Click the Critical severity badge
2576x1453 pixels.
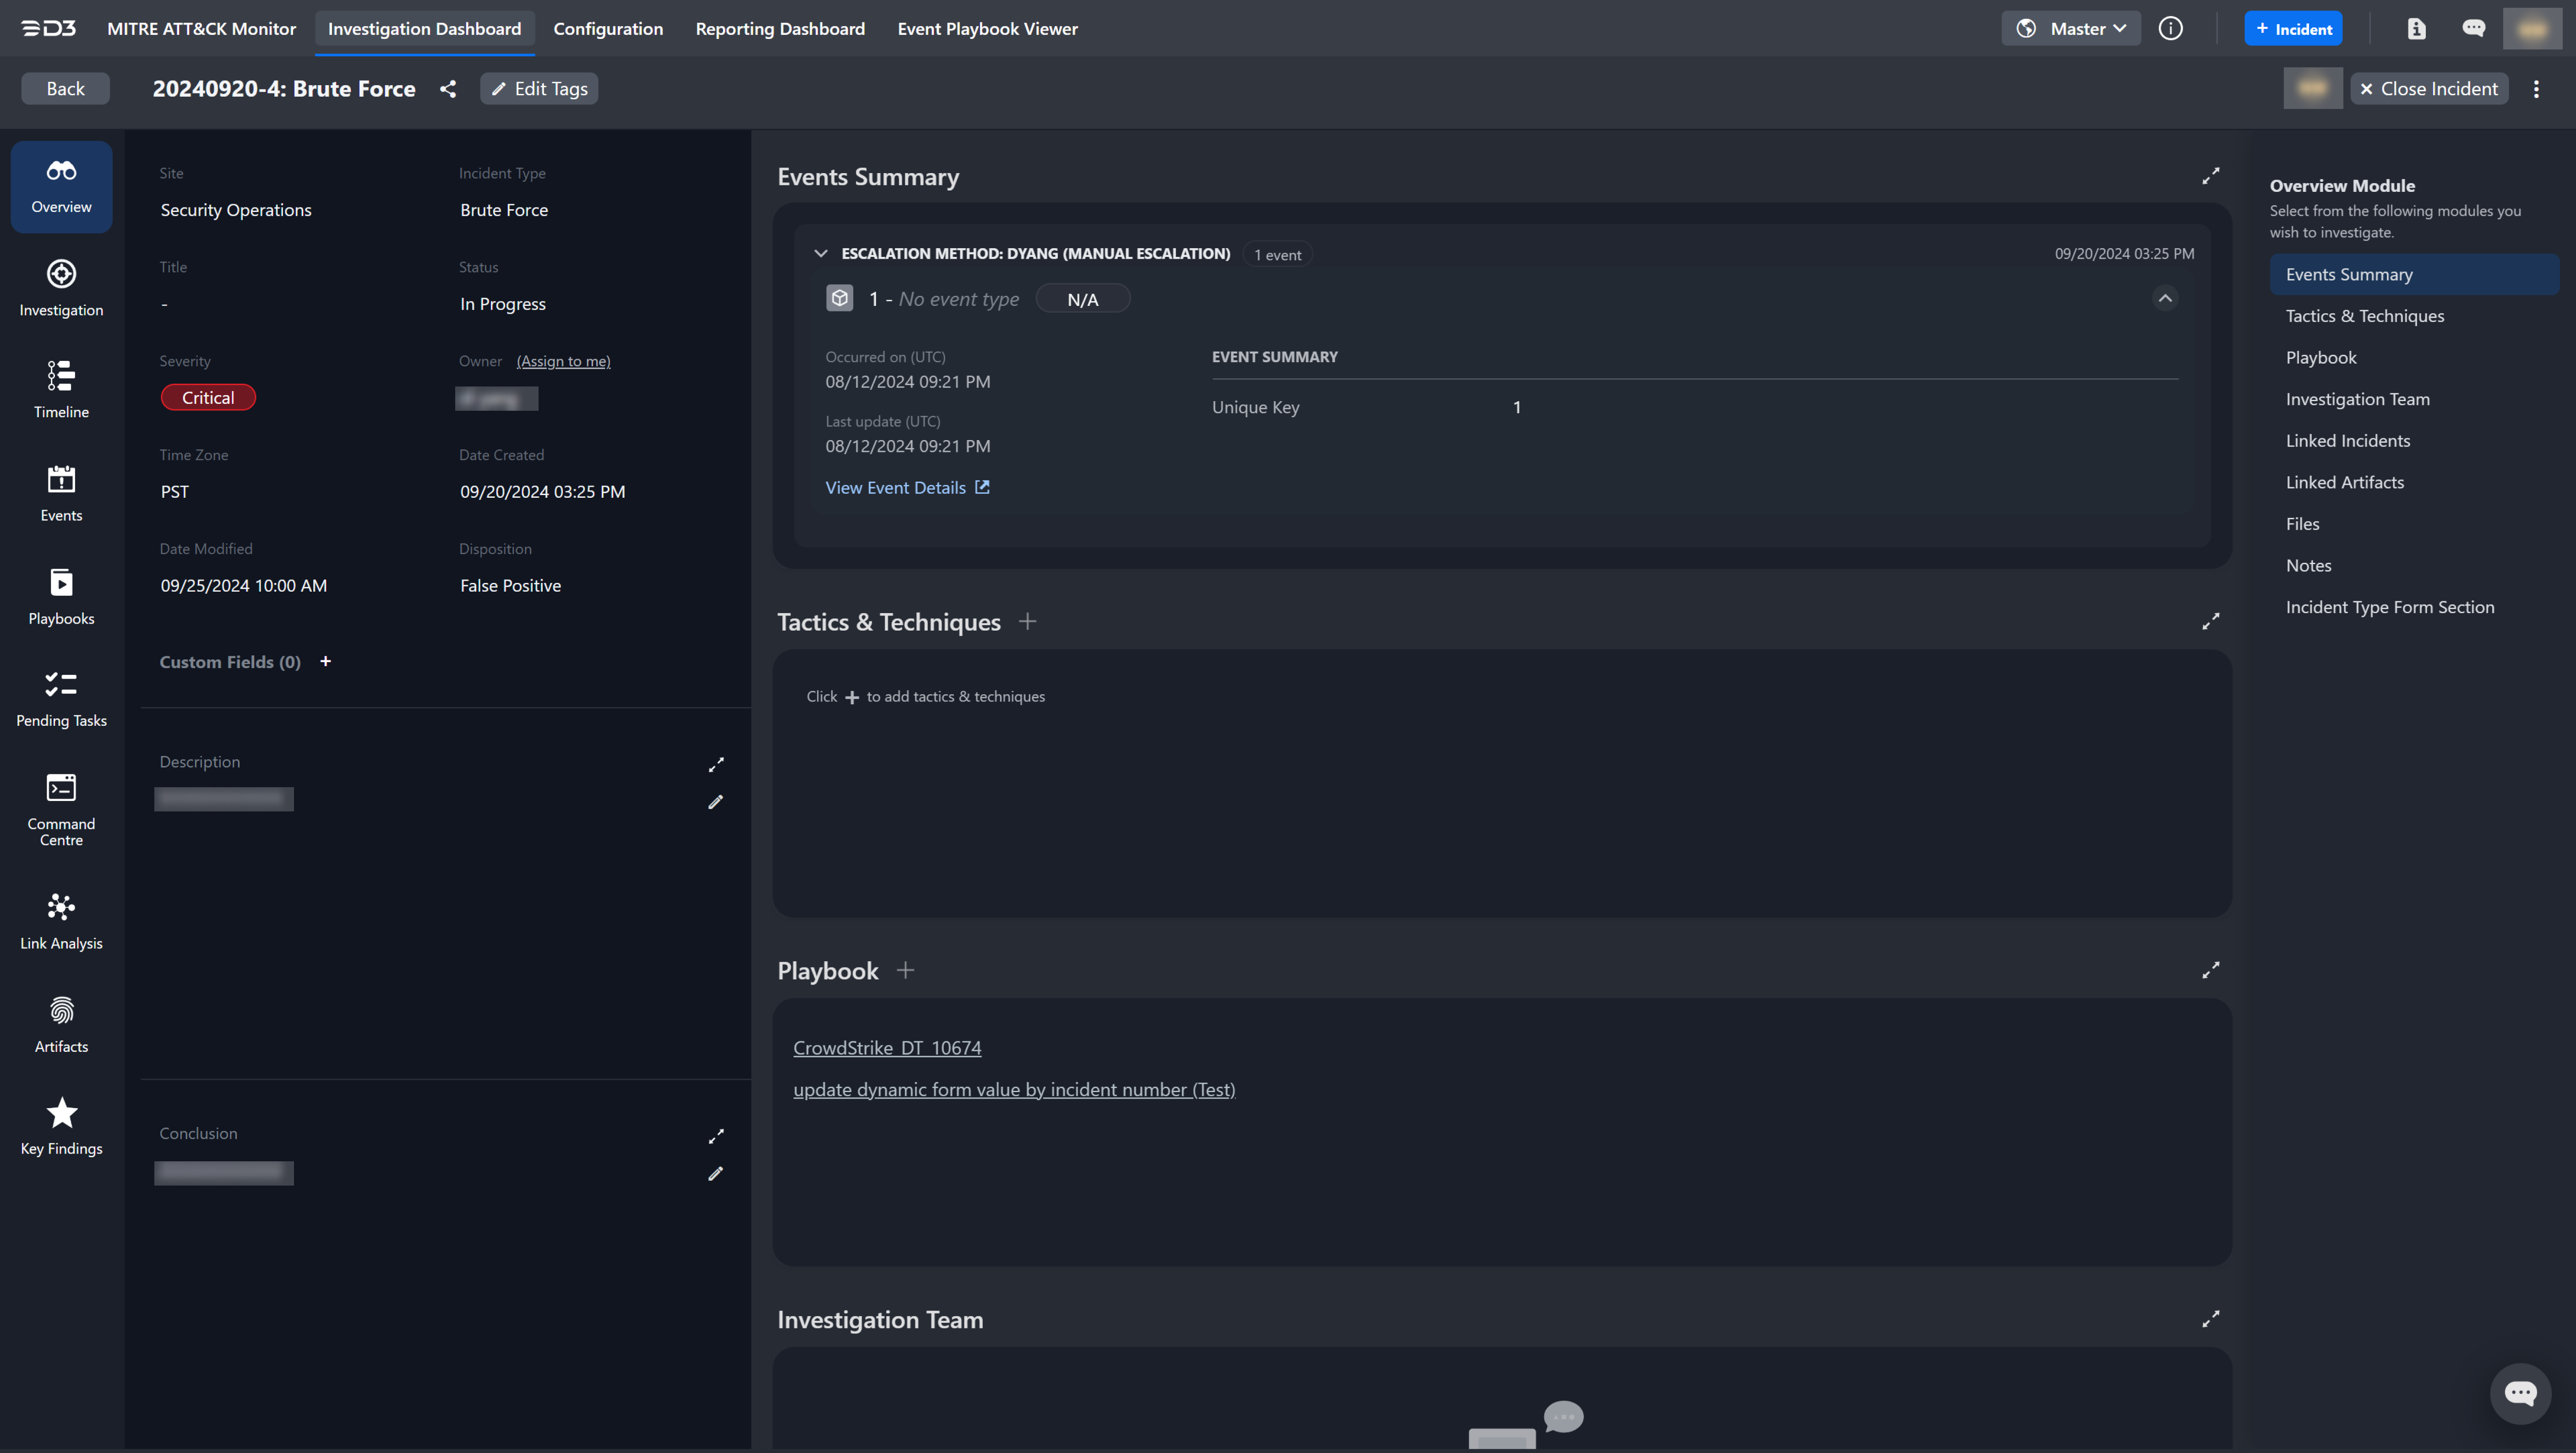(x=208, y=398)
